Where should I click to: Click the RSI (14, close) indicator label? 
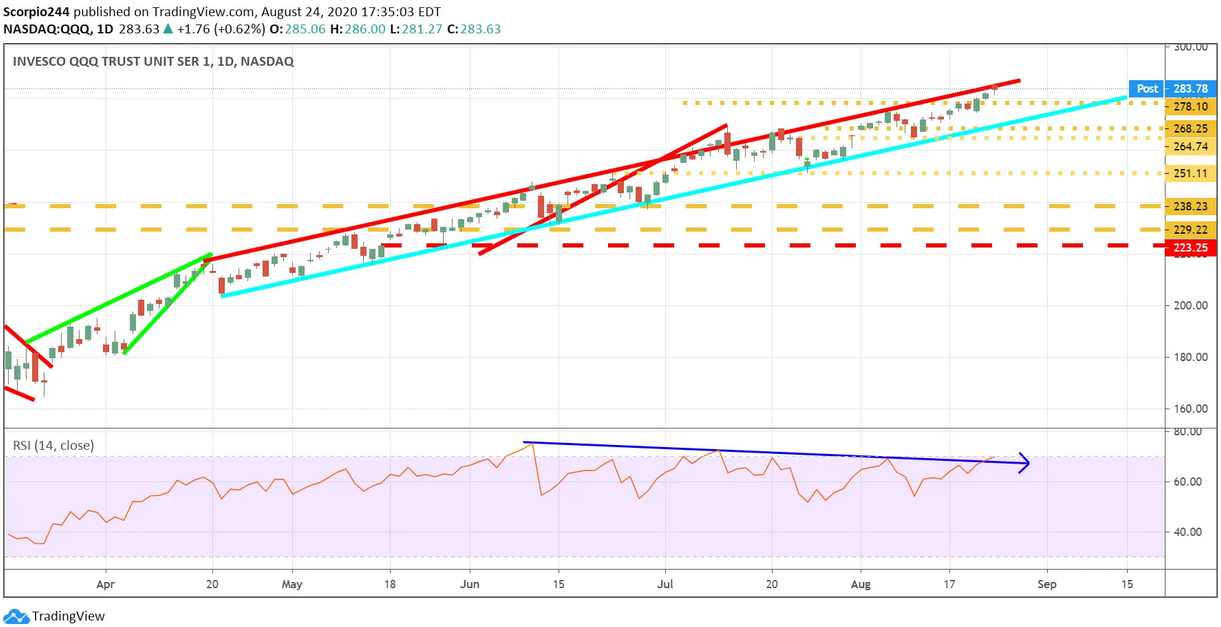pos(51,445)
